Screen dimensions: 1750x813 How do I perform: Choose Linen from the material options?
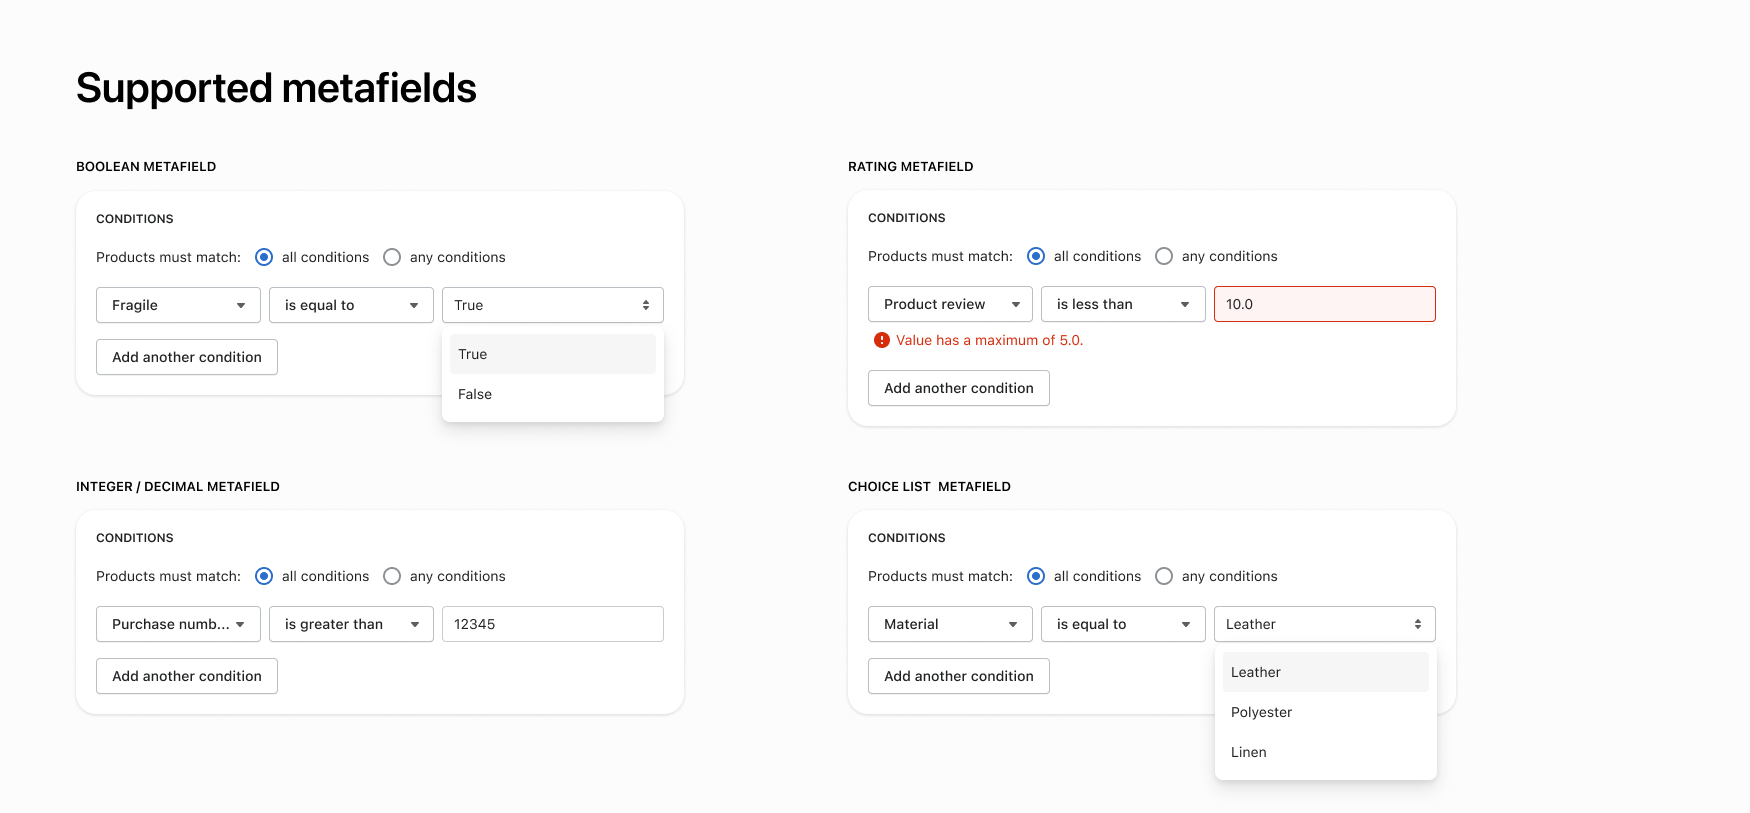click(1325, 752)
